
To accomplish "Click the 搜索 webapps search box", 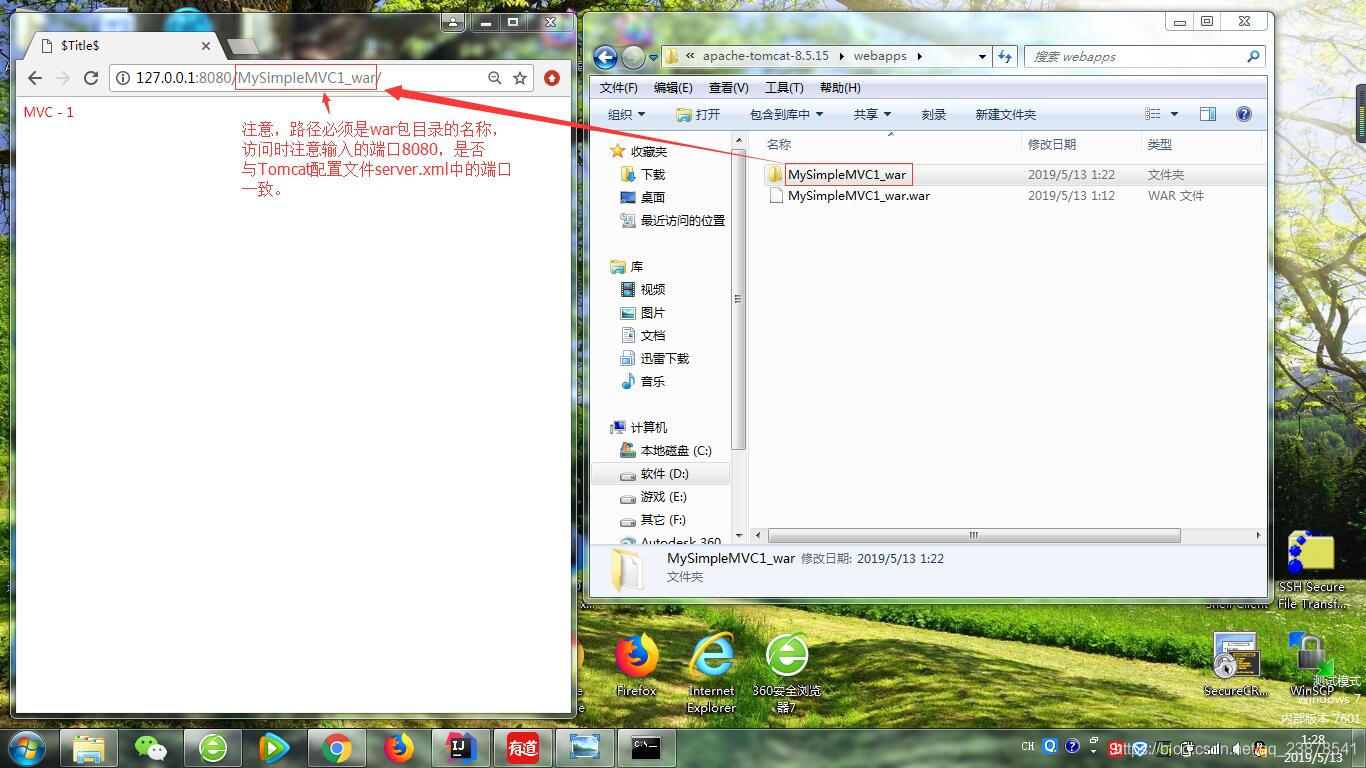I will [1145, 57].
